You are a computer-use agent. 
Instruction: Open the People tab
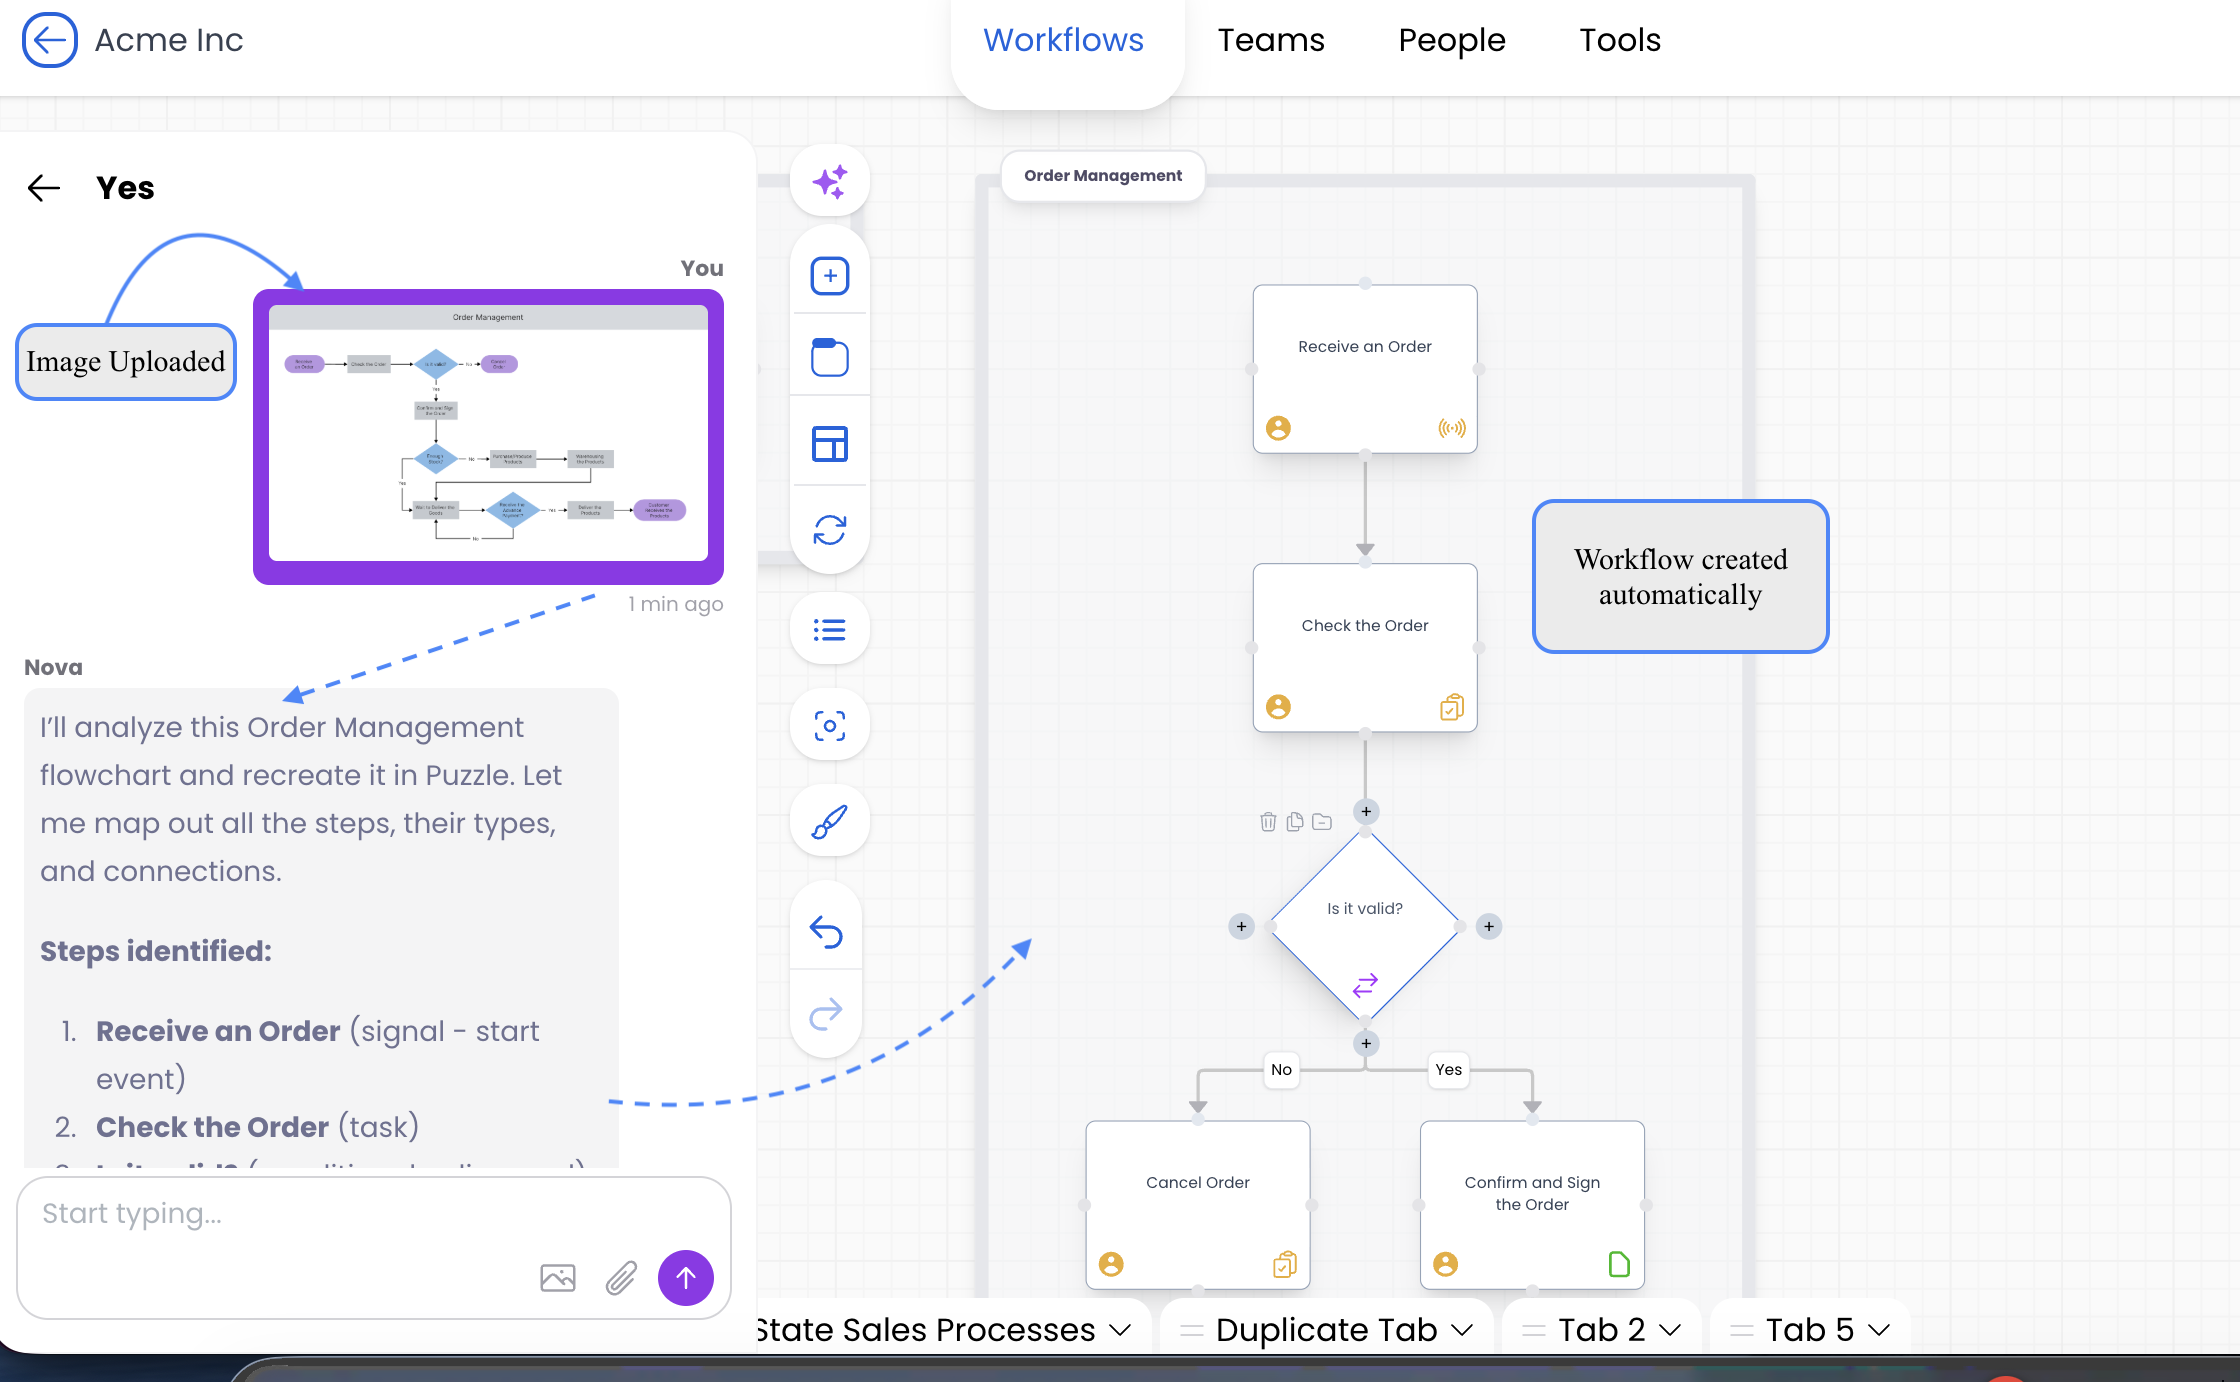point(1451,40)
